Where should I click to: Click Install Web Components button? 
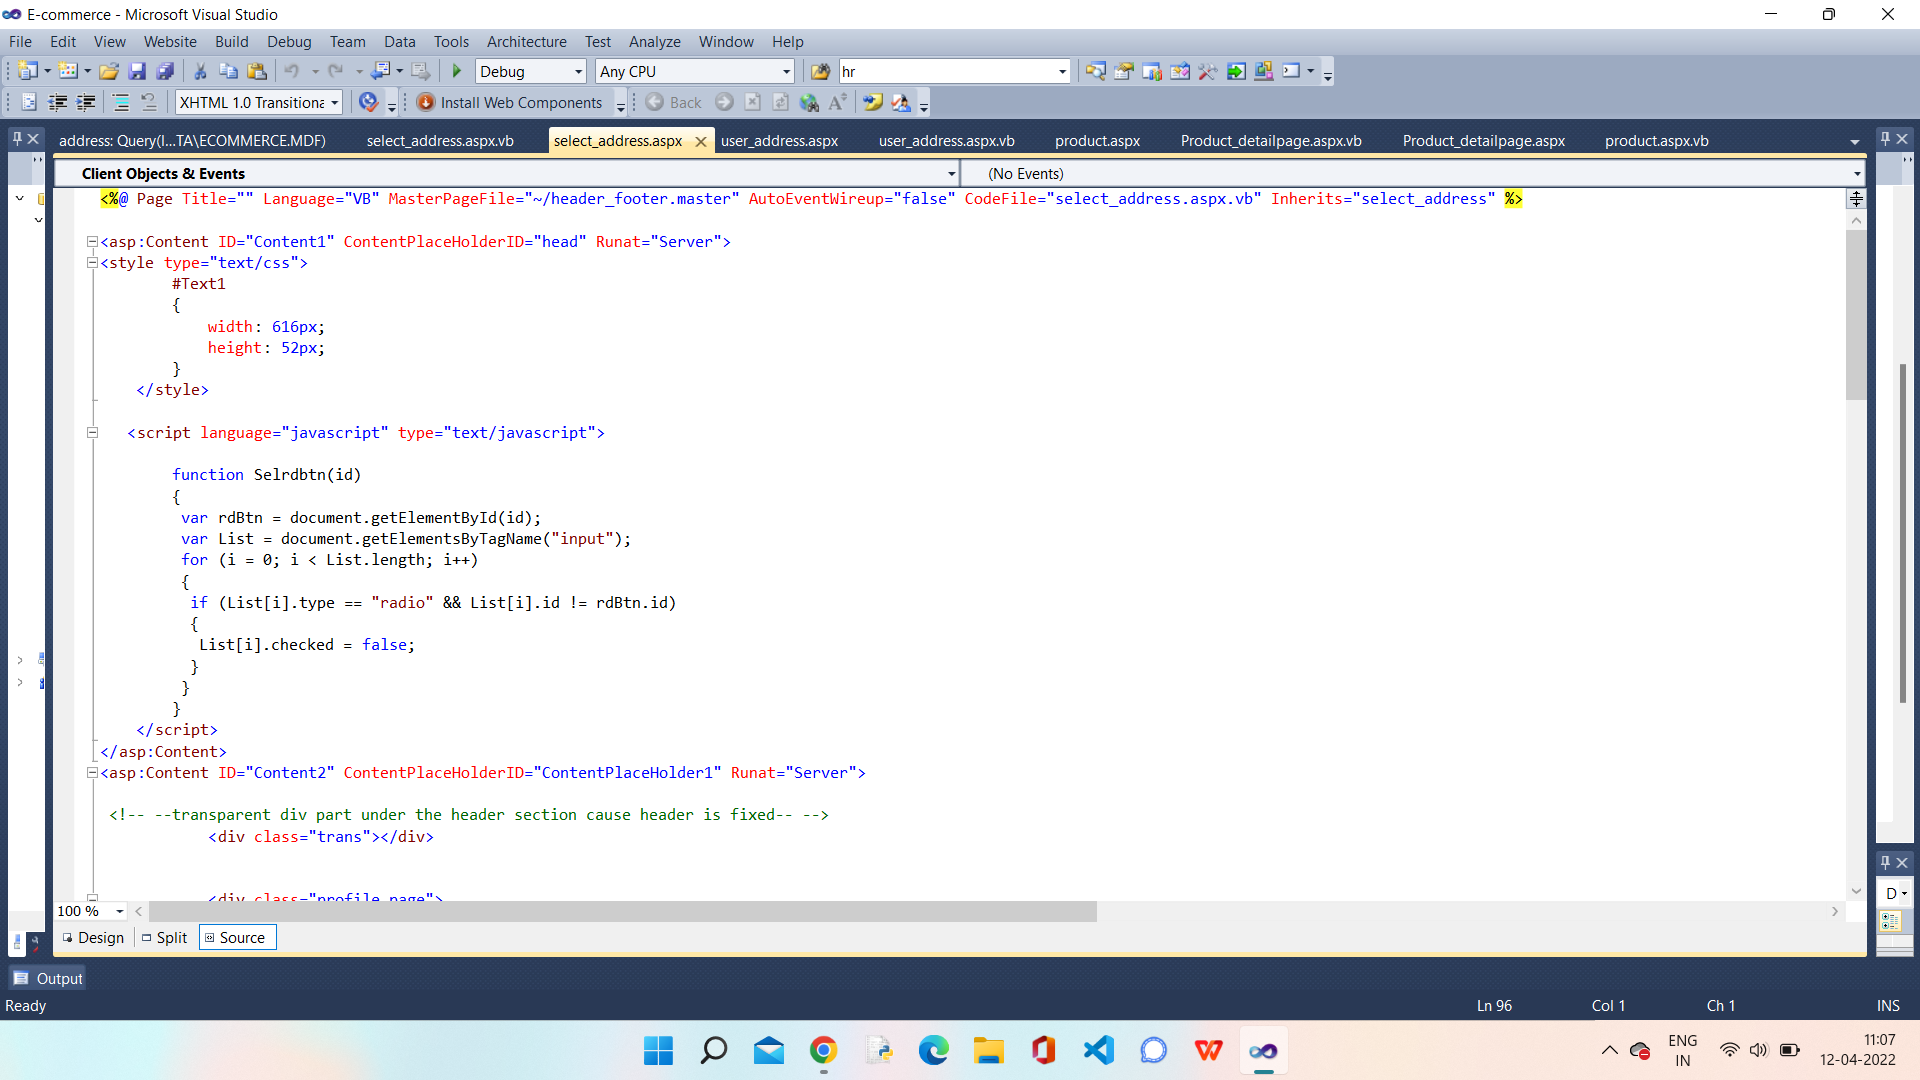[x=511, y=102]
